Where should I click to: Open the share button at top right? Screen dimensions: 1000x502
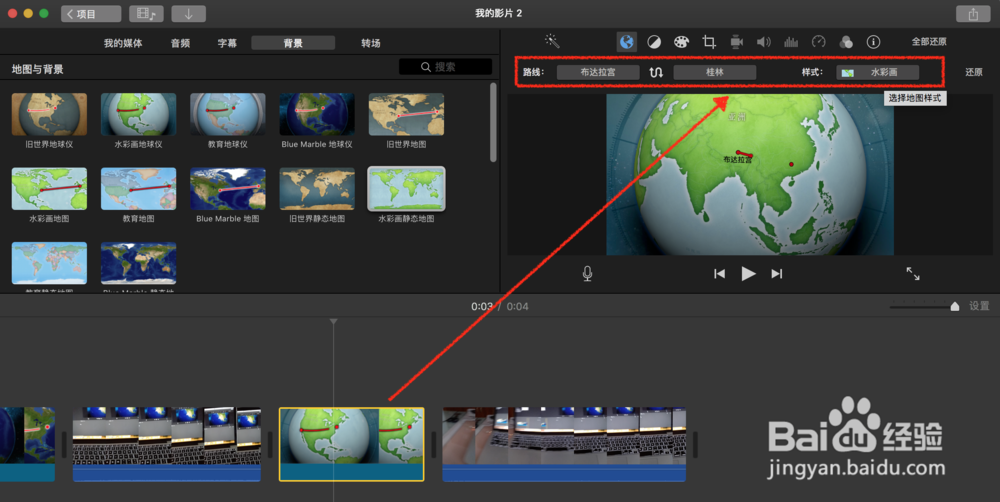point(973,13)
